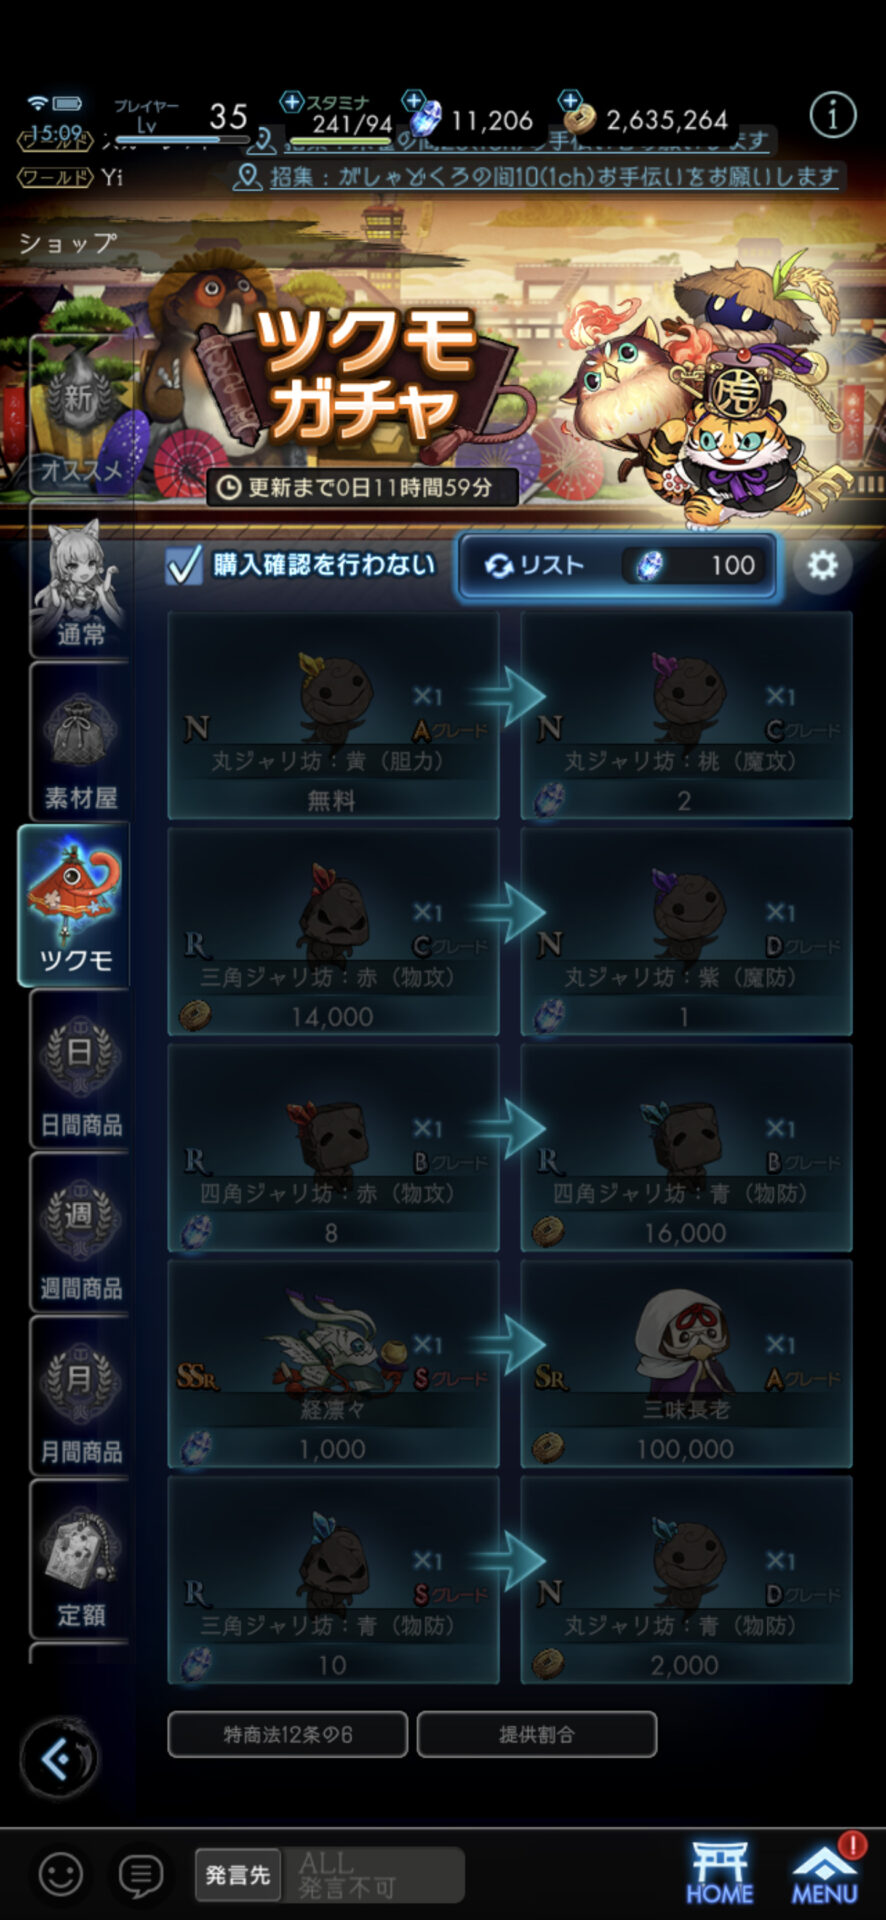The height and width of the screenshot is (1920, 886).
Task: Open 日間商品 tab
Action: click(x=80, y=1070)
